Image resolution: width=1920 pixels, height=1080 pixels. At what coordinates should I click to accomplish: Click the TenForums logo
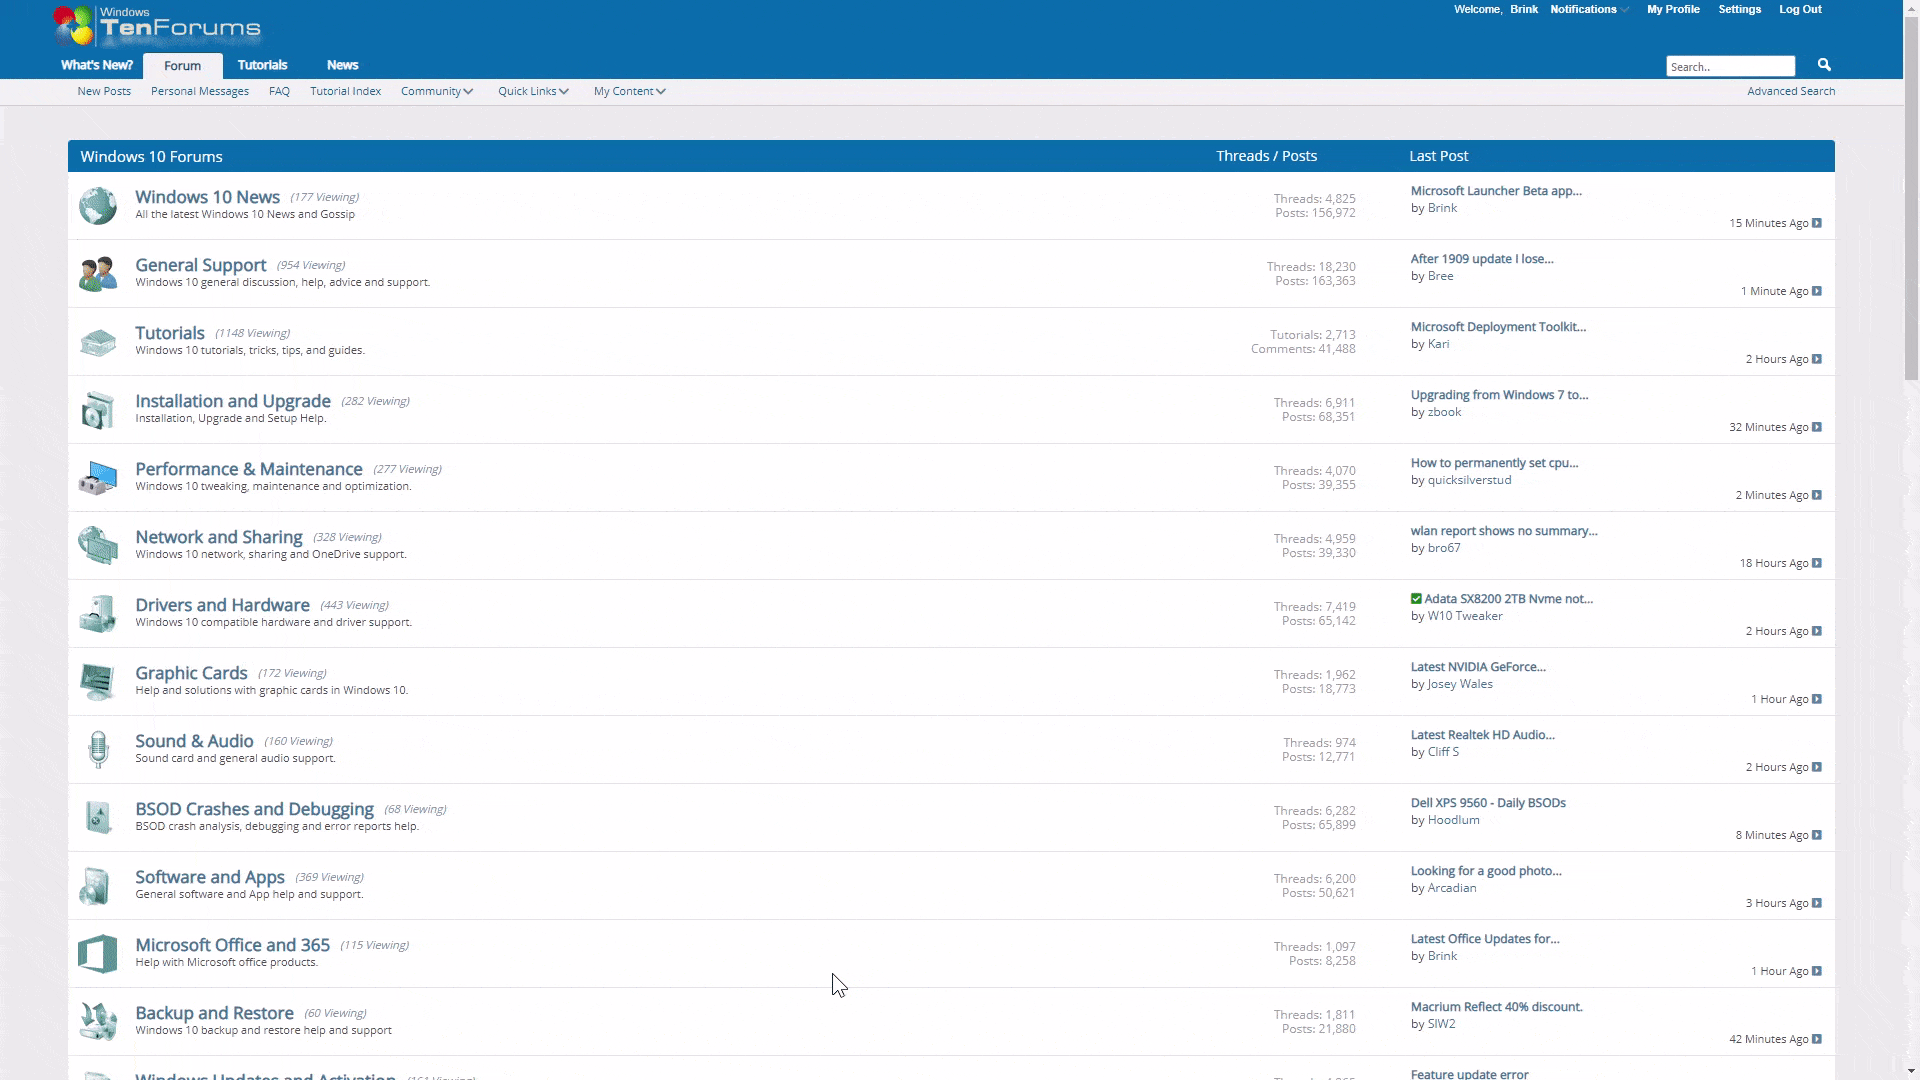click(x=157, y=27)
